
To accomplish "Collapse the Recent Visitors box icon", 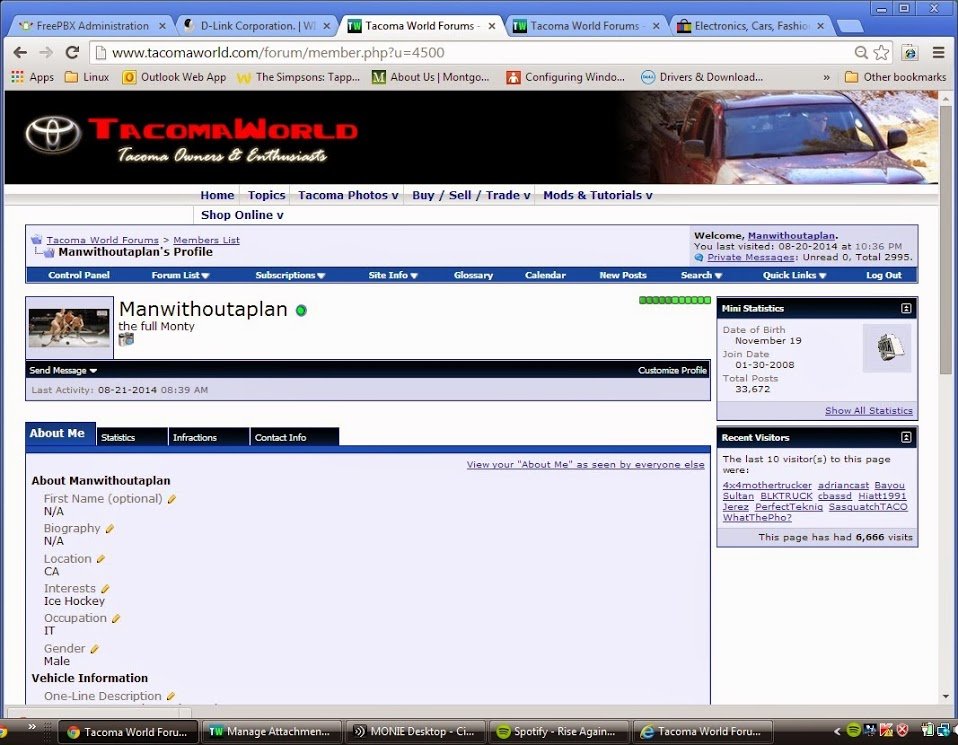I will pos(906,438).
